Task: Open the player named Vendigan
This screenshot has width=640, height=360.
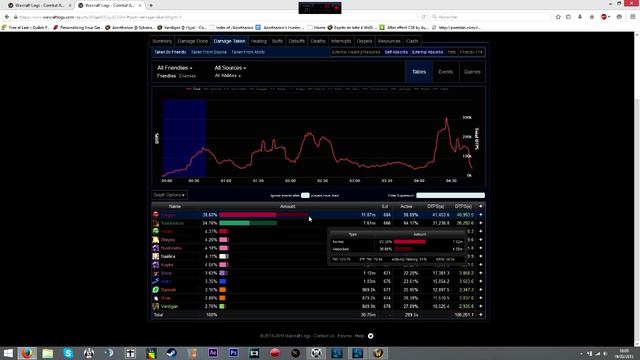Action: [x=169, y=306]
